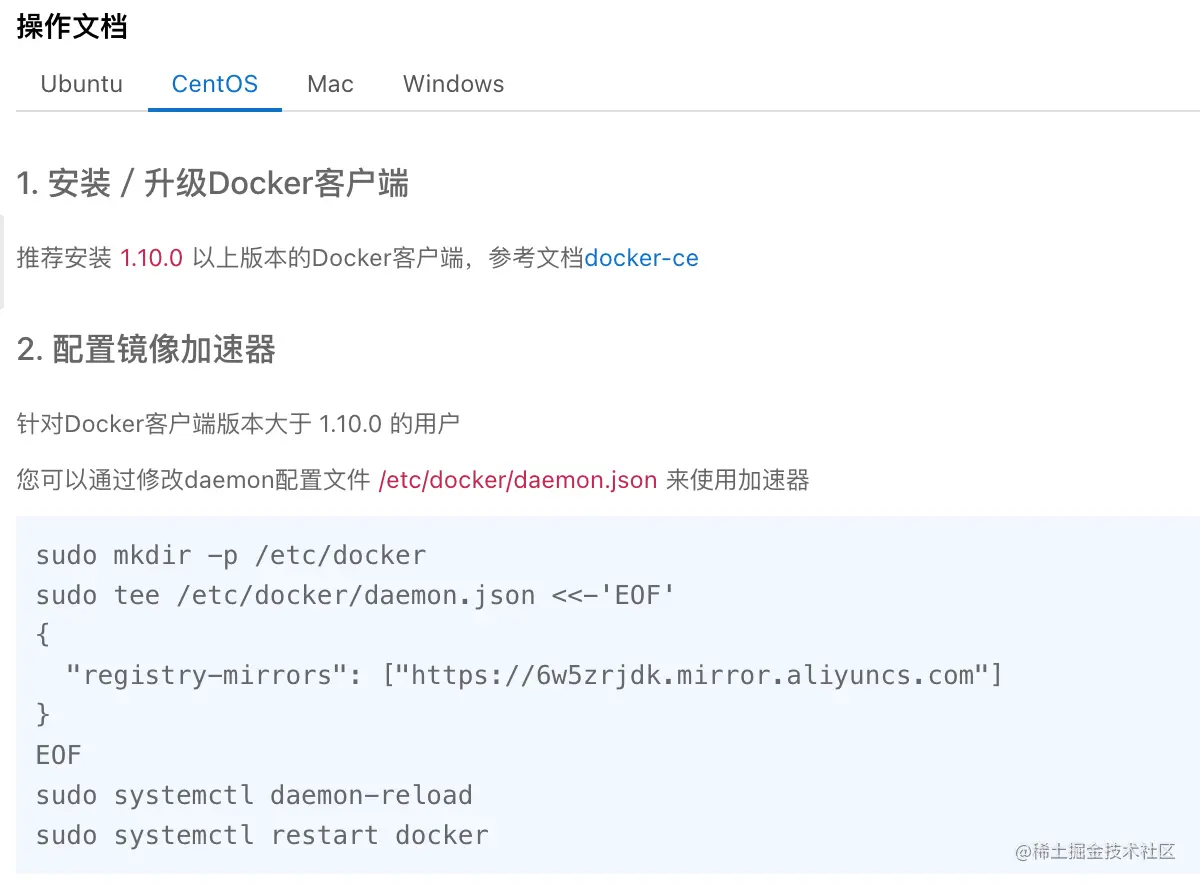Switch to the Windows tab
Viewport: 1200px width, 886px height.
click(453, 84)
